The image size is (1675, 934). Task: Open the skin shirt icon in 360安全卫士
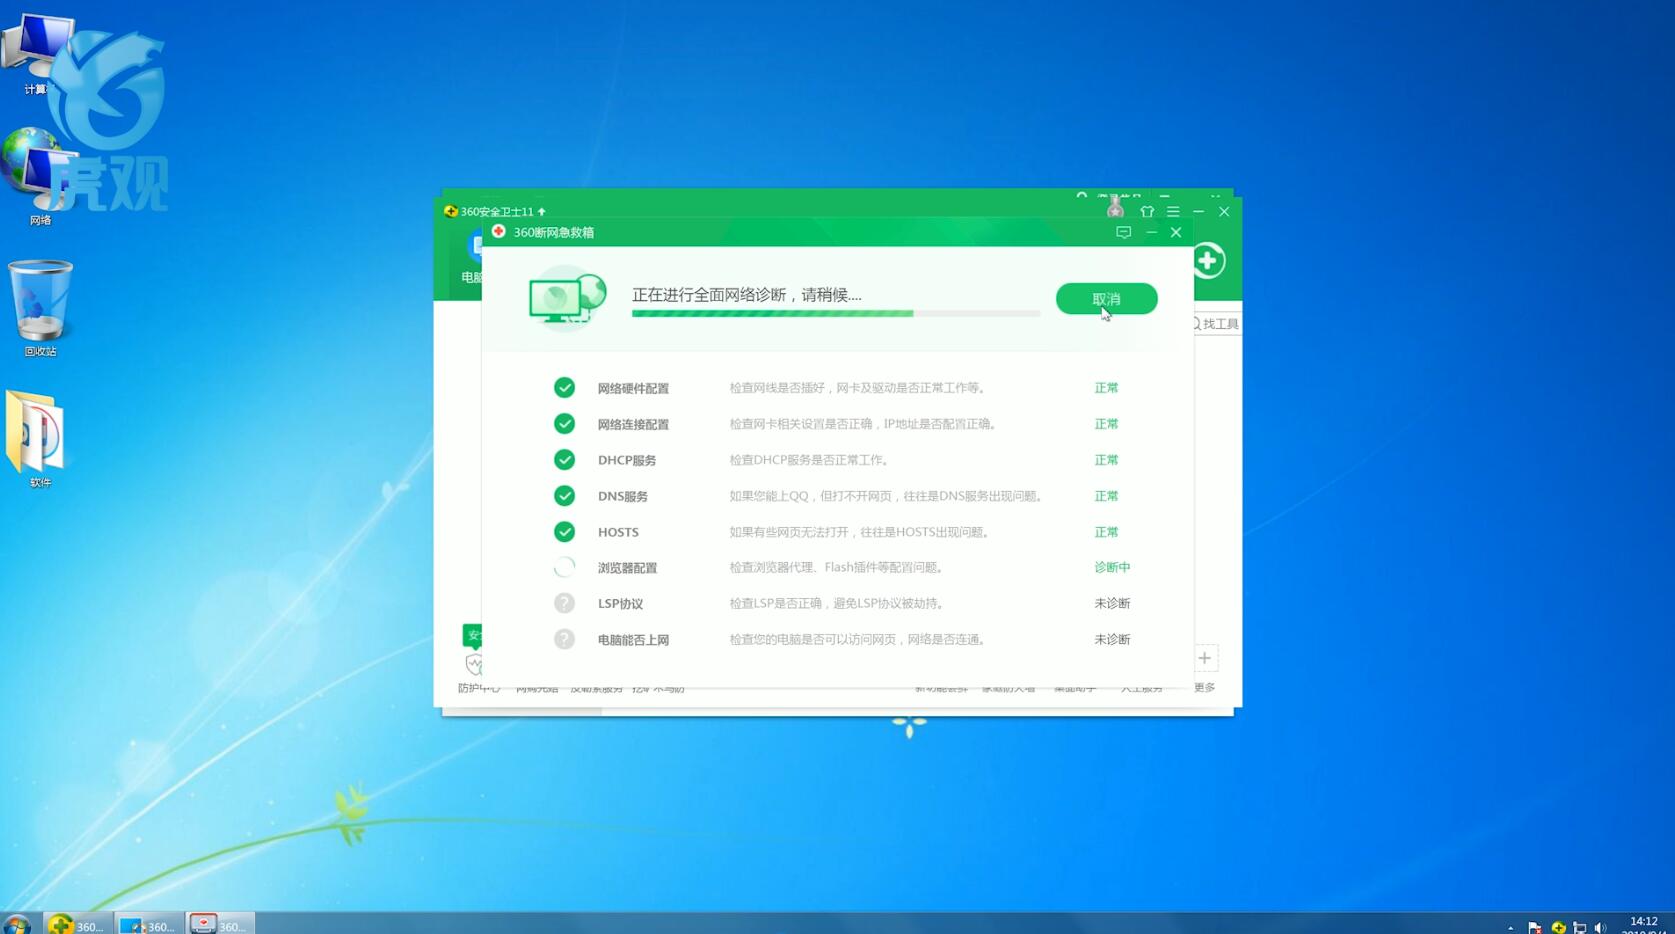1147,211
